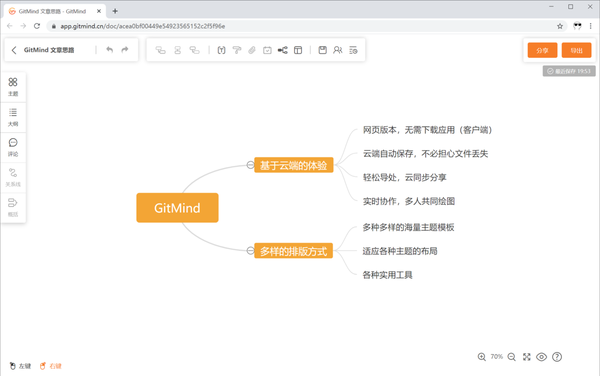The image size is (600, 376).
Task: Undo the last edit
Action: point(109,50)
